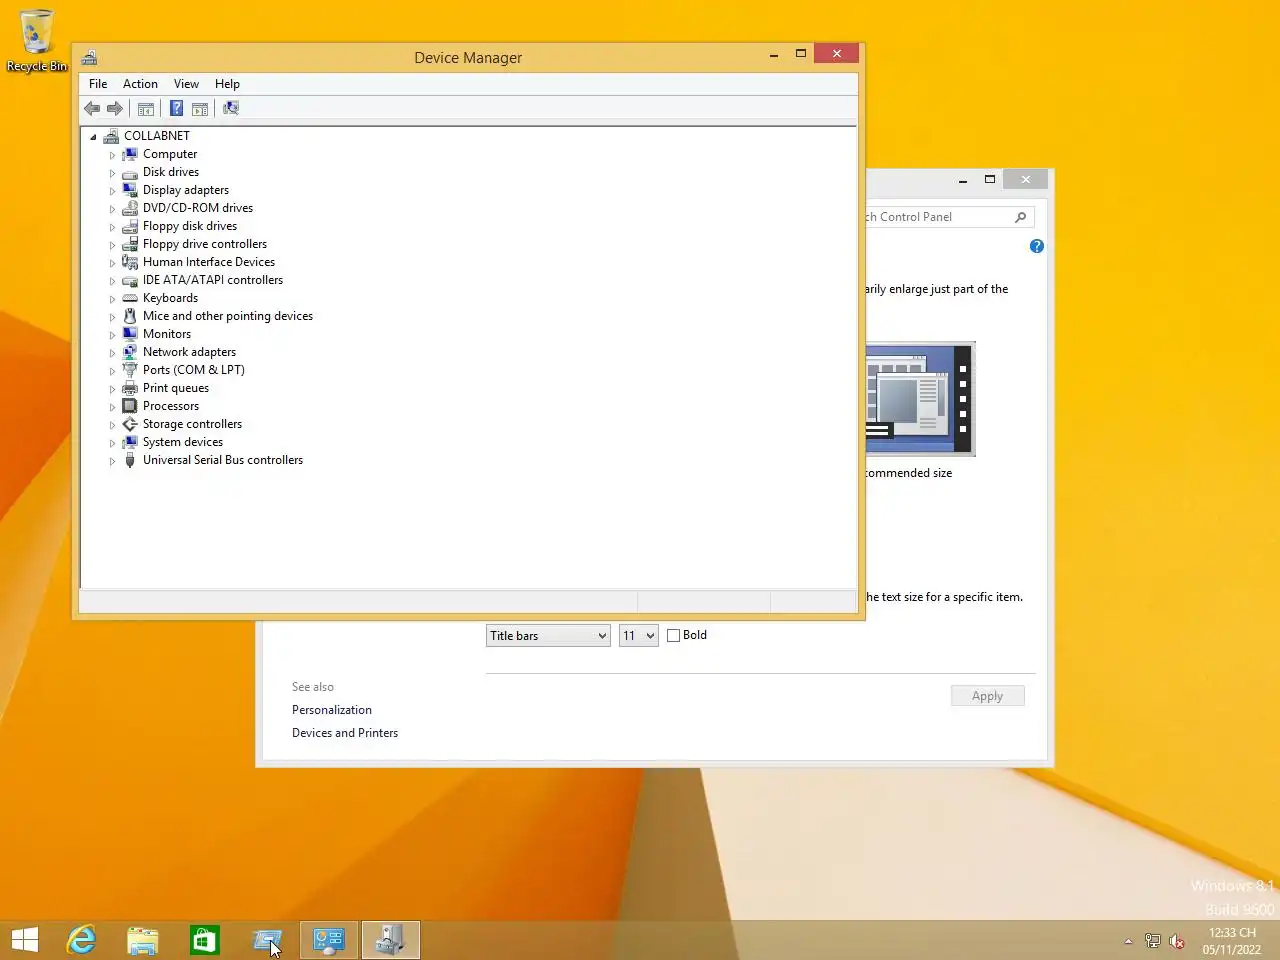This screenshot has height=960, width=1280.
Task: Show hidden tray icons arrow
Action: [1128, 941]
